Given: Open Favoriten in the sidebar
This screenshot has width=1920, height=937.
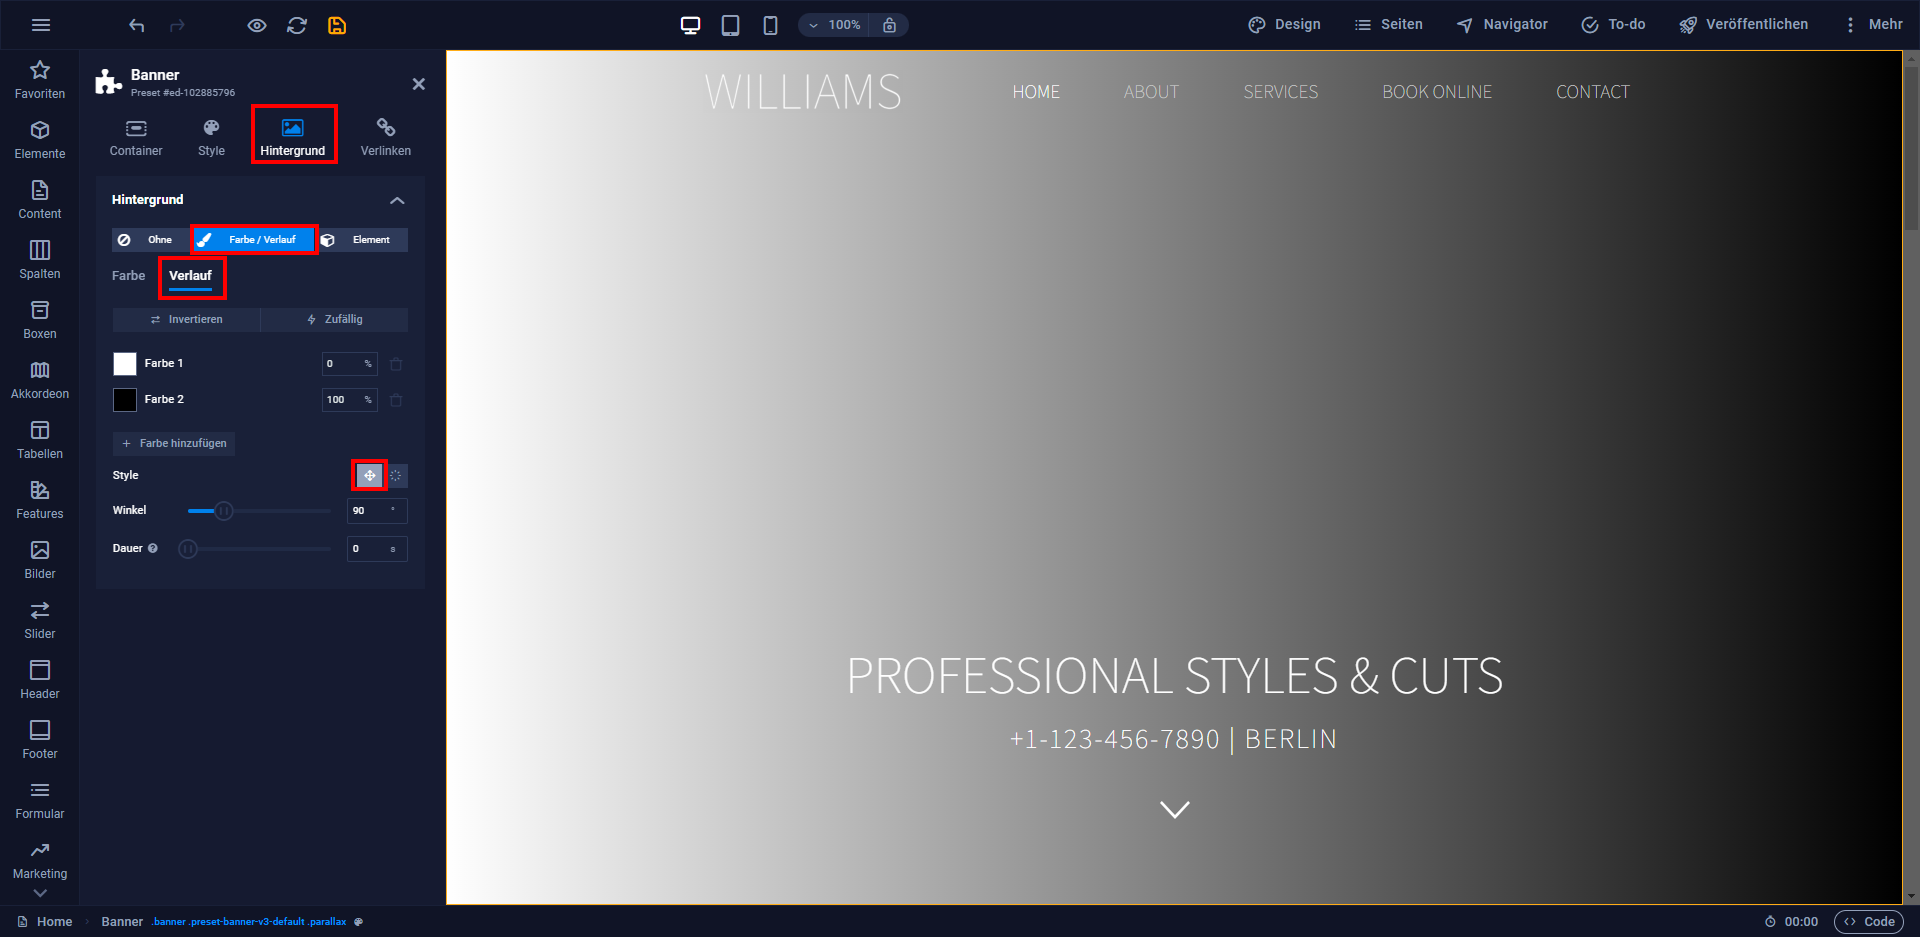Looking at the screenshot, I should 40,80.
